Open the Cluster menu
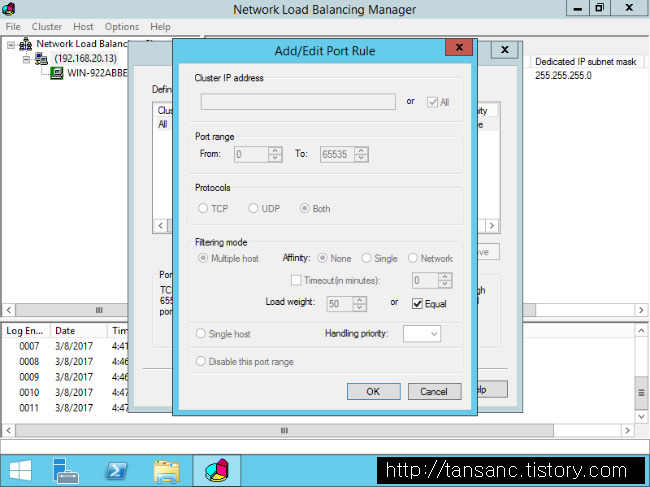Screen dimensions: 650x487 [47, 27]
